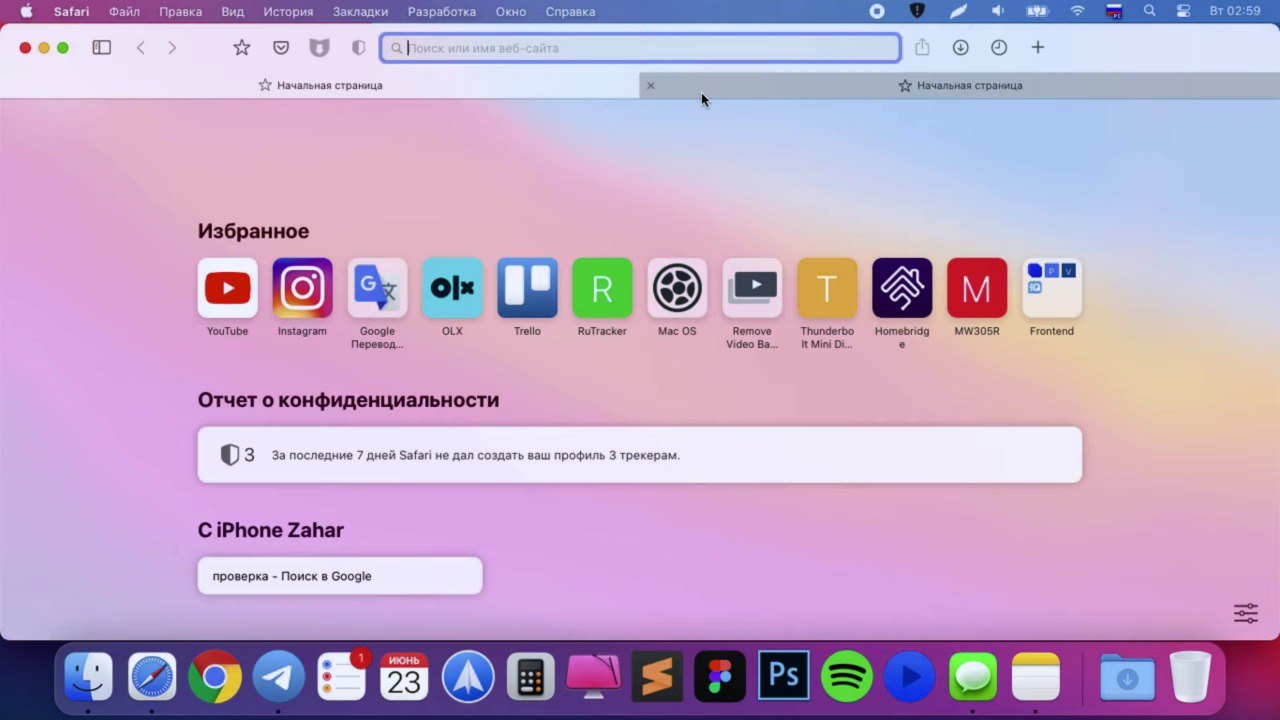This screenshot has width=1280, height=720.
Task: Switch to the first Начальная страница tab
Action: tap(320, 85)
